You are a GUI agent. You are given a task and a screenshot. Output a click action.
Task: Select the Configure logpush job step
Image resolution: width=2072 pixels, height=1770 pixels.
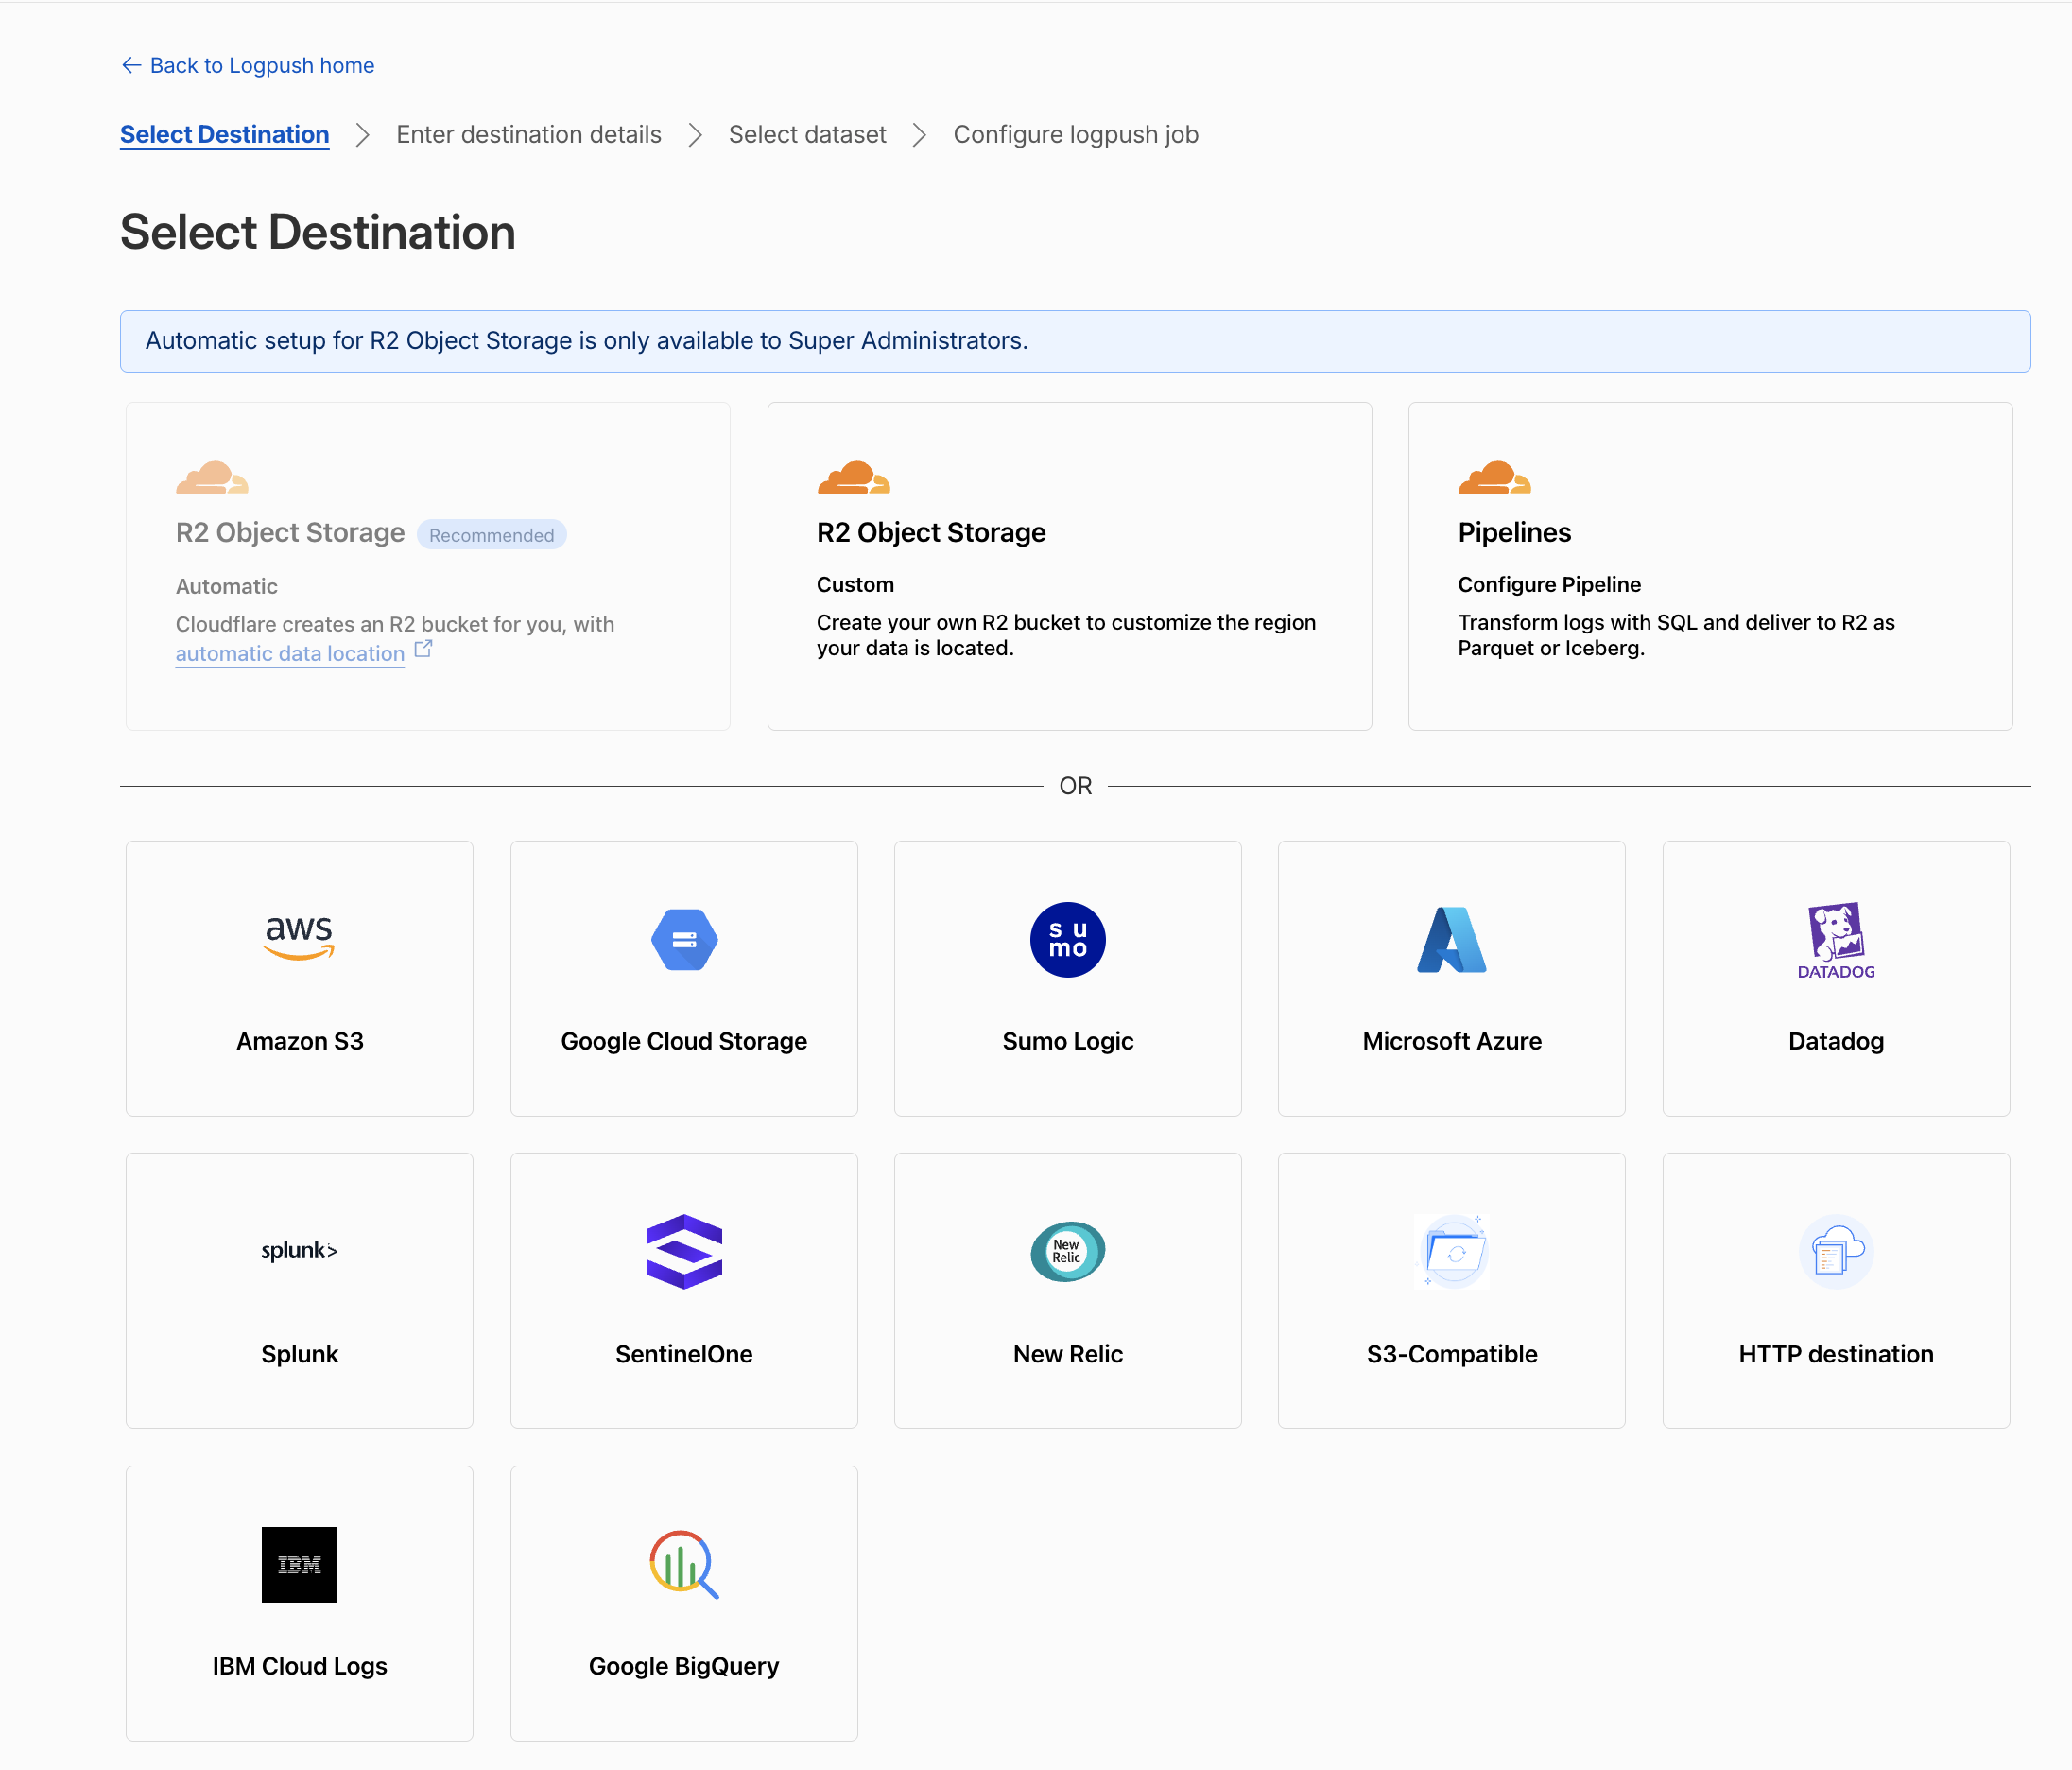tap(1076, 135)
